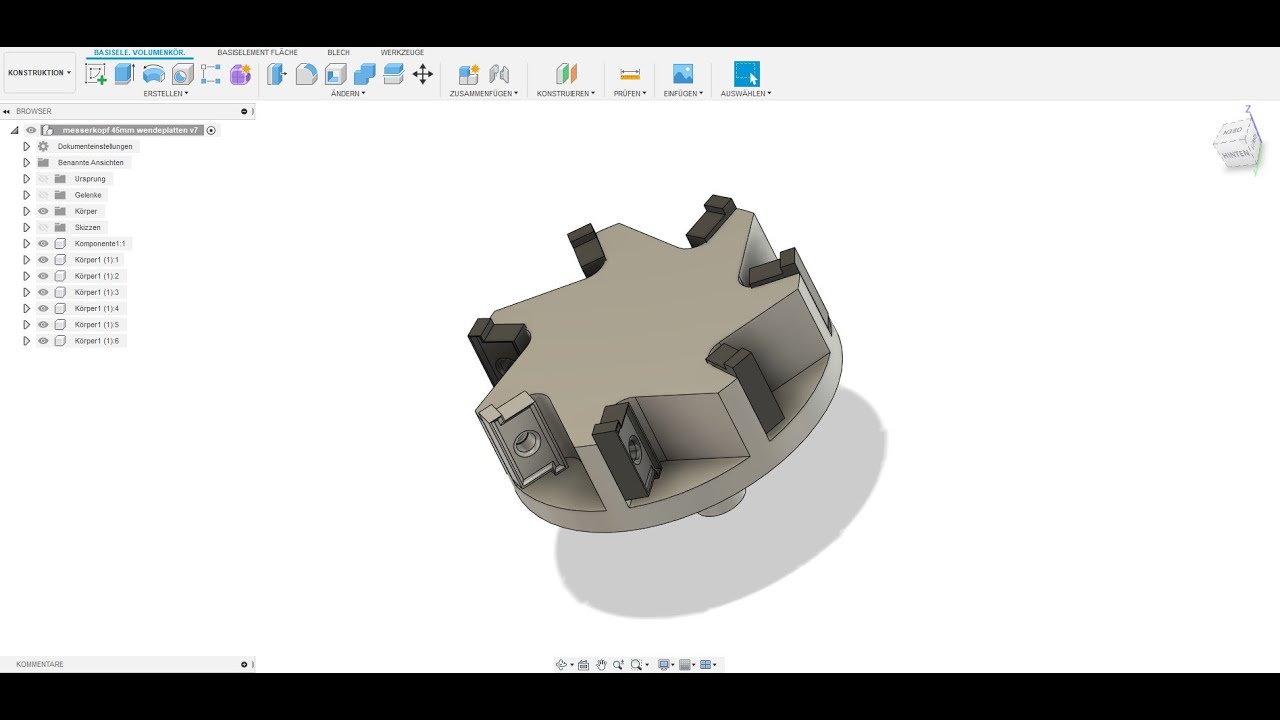Open the Auswählen dropdown menu
Image resolution: width=1280 pixels, height=720 pixels.
pyautogui.click(x=746, y=93)
